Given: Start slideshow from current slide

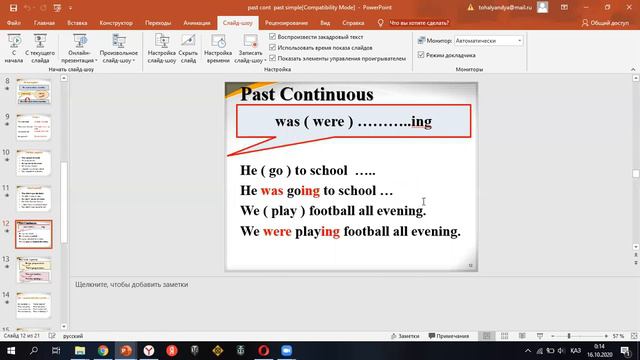Looking at the screenshot, I should click(40, 48).
